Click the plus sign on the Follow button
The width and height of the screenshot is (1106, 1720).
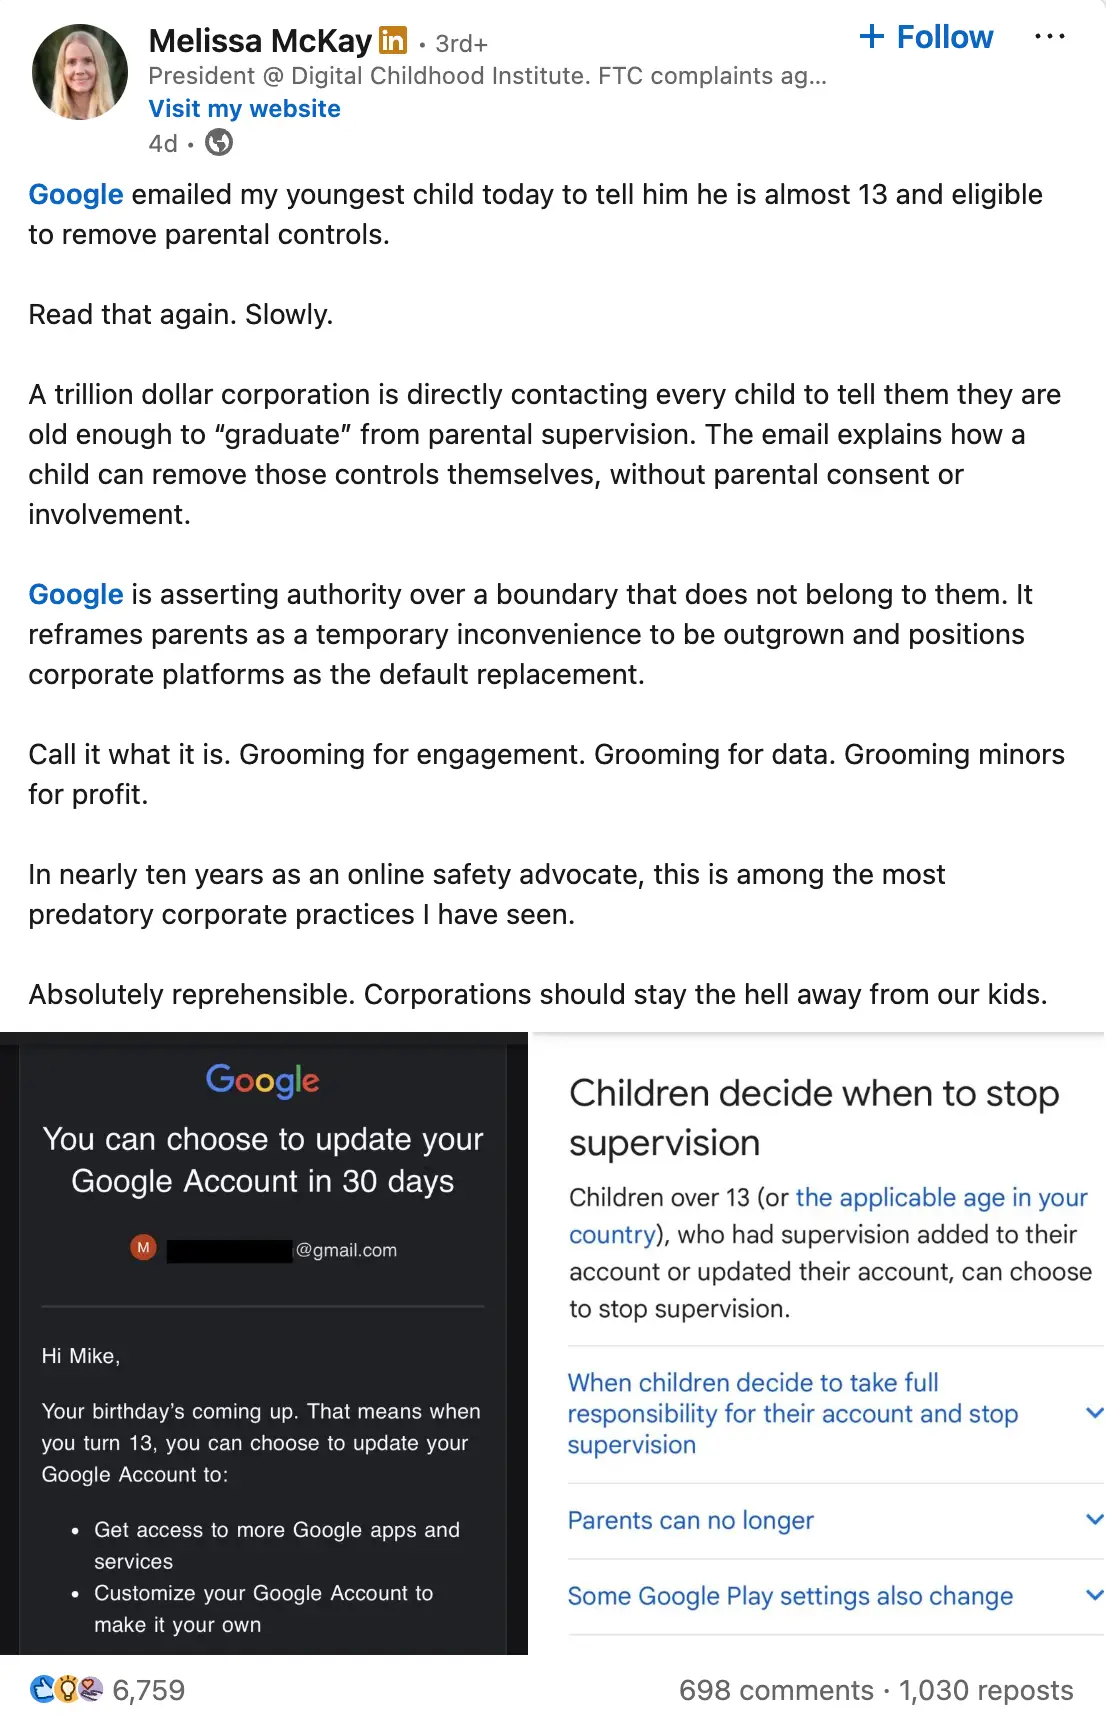tap(872, 36)
